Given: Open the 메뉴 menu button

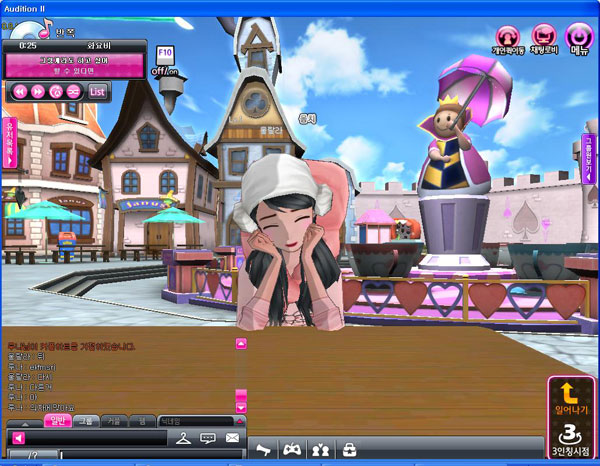Looking at the screenshot, I should tap(578, 40).
